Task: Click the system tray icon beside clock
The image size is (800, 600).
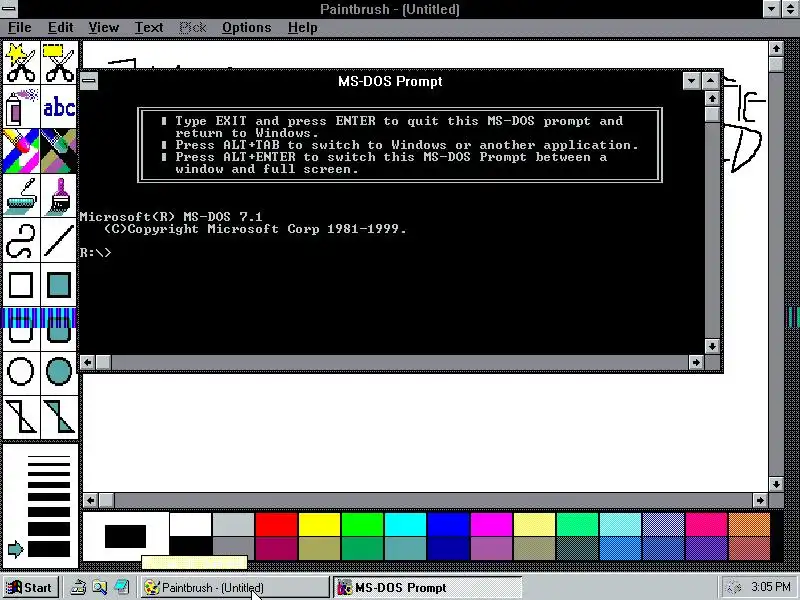Action: click(x=733, y=588)
